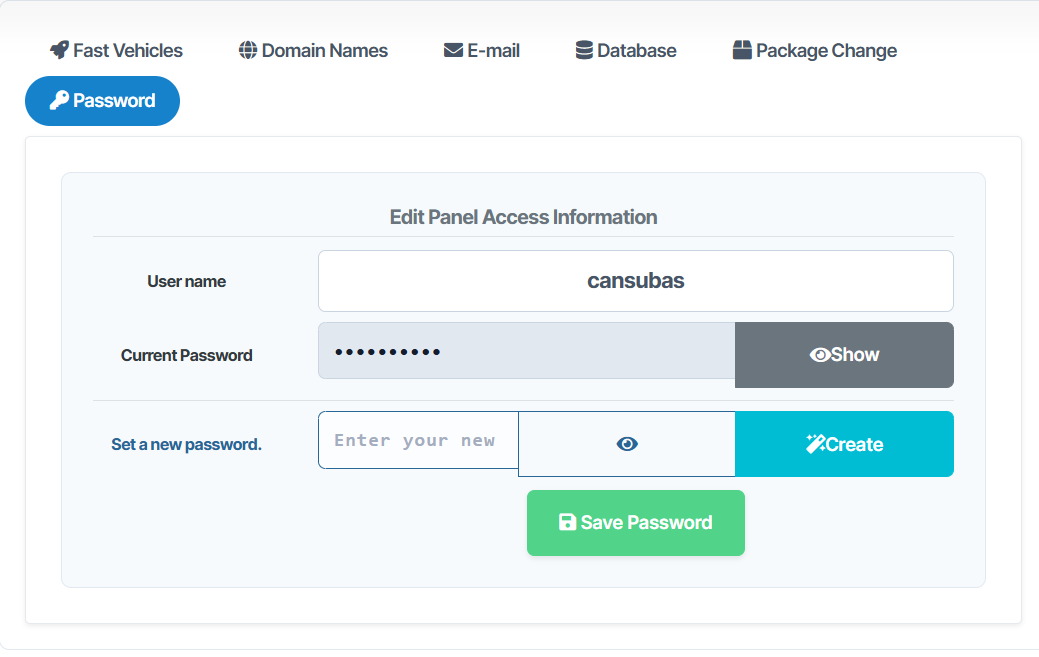The image size is (1039, 657).
Task: Click the globe icon next to Domain Names
Action: tap(248, 50)
